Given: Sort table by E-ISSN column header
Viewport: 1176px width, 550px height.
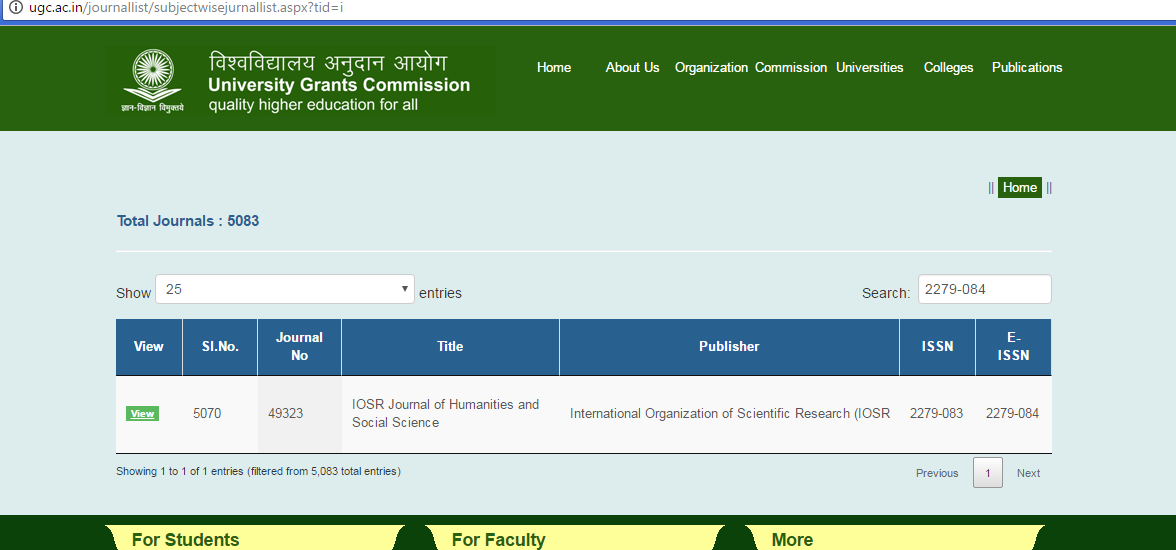Looking at the screenshot, I should (1013, 347).
